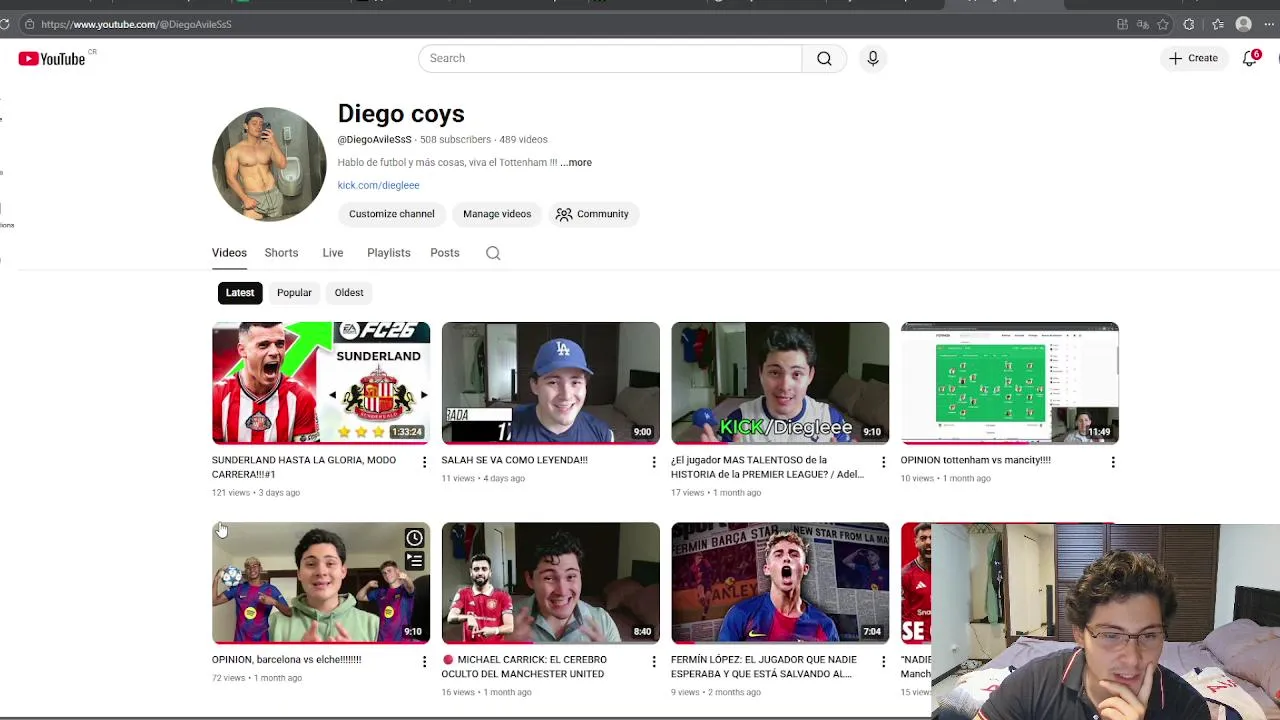Open El jugador MAS TALENTOSO title
The width and height of the screenshot is (1280, 720).
pos(767,467)
